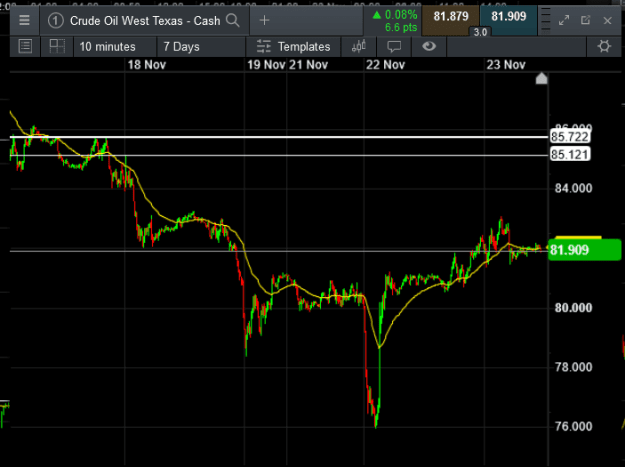The width and height of the screenshot is (625, 467).
Task: Click the 84.000 axis value
Action: point(573,188)
